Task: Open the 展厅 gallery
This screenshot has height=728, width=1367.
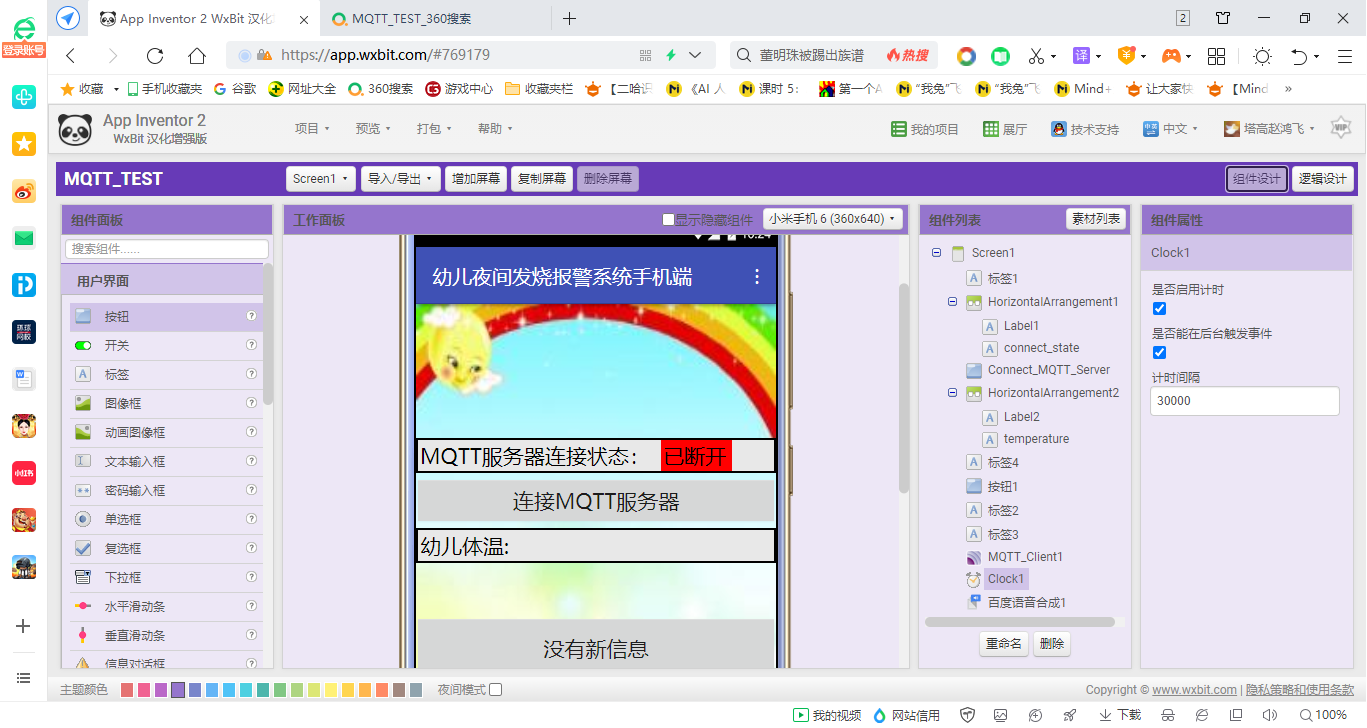Action: point(1005,129)
